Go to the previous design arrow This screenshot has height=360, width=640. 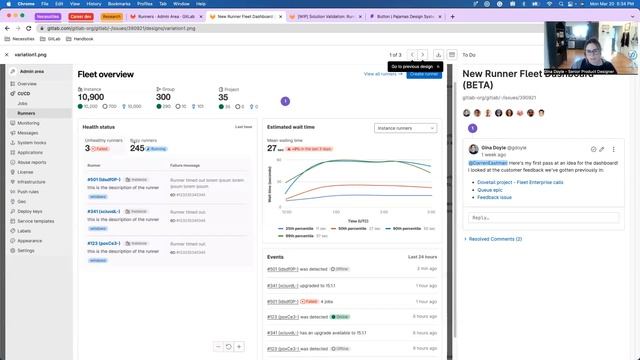pos(412,55)
